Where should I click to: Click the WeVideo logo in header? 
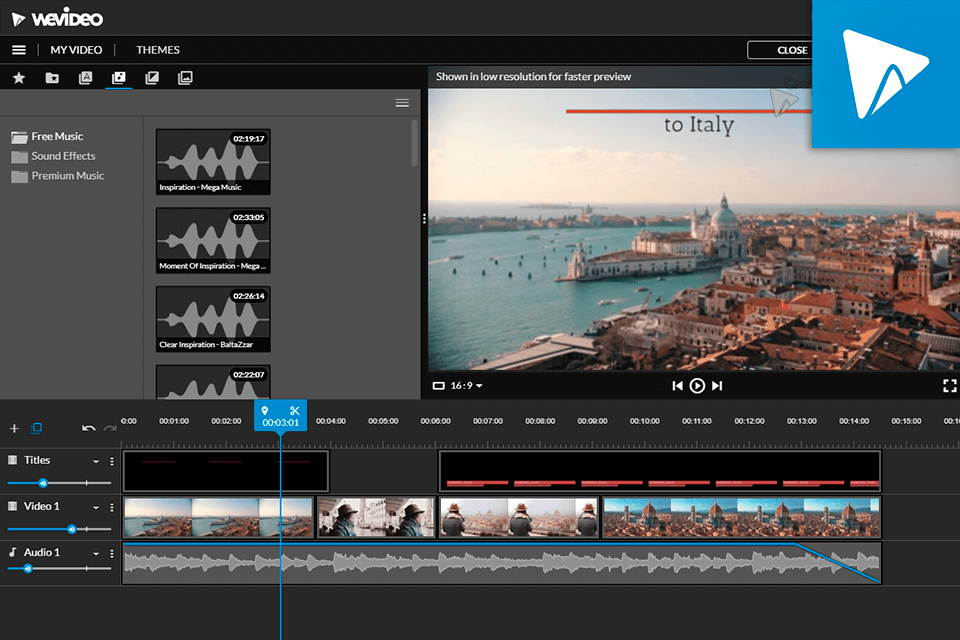58,18
